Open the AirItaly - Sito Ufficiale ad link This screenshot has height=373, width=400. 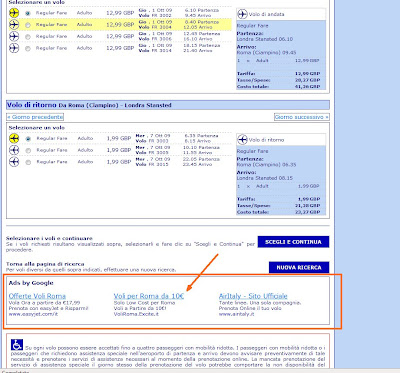pyautogui.click(x=253, y=296)
